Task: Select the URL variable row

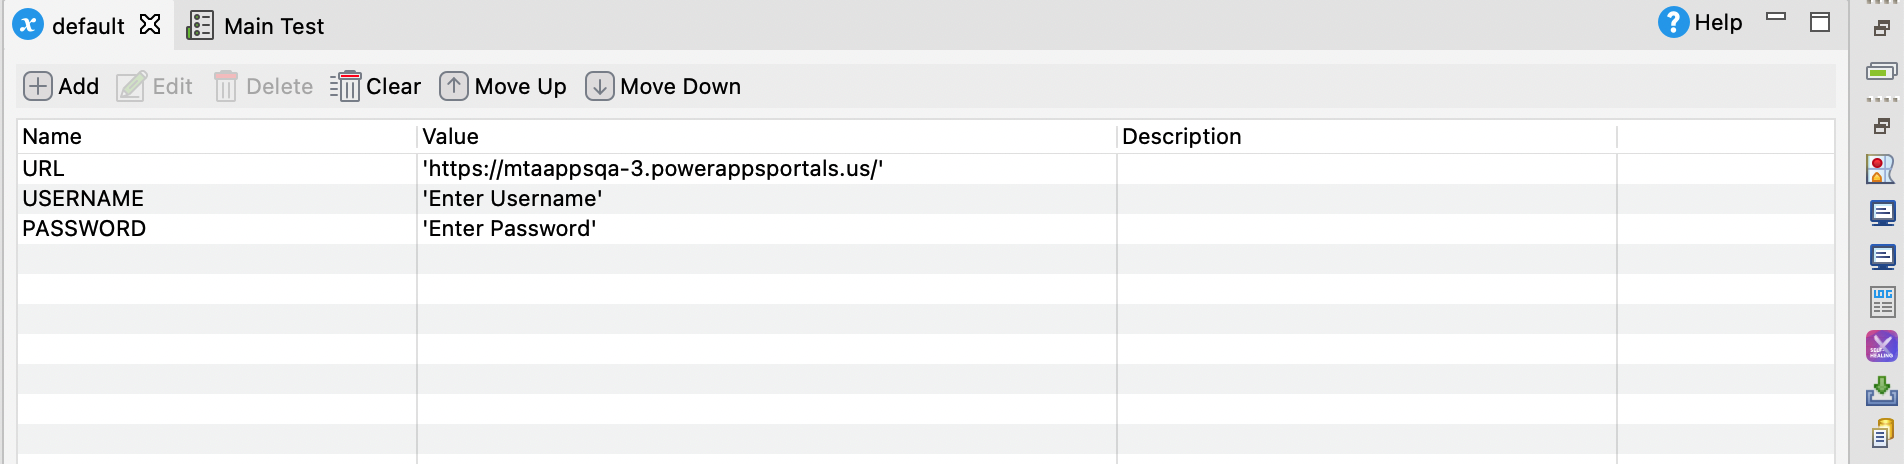Action: click(x=44, y=168)
